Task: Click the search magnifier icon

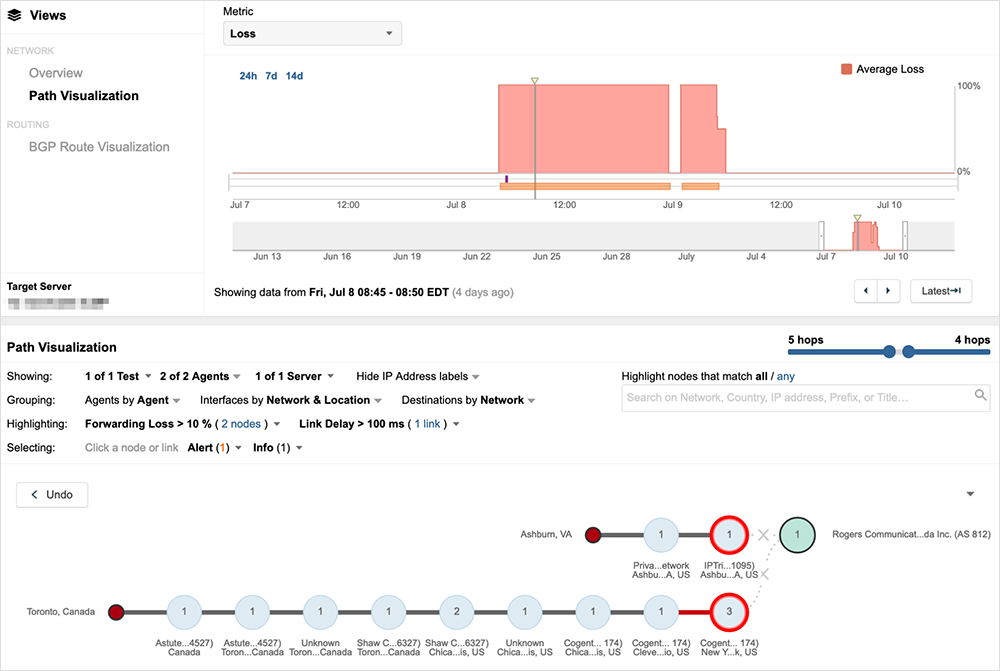Action: click(981, 396)
